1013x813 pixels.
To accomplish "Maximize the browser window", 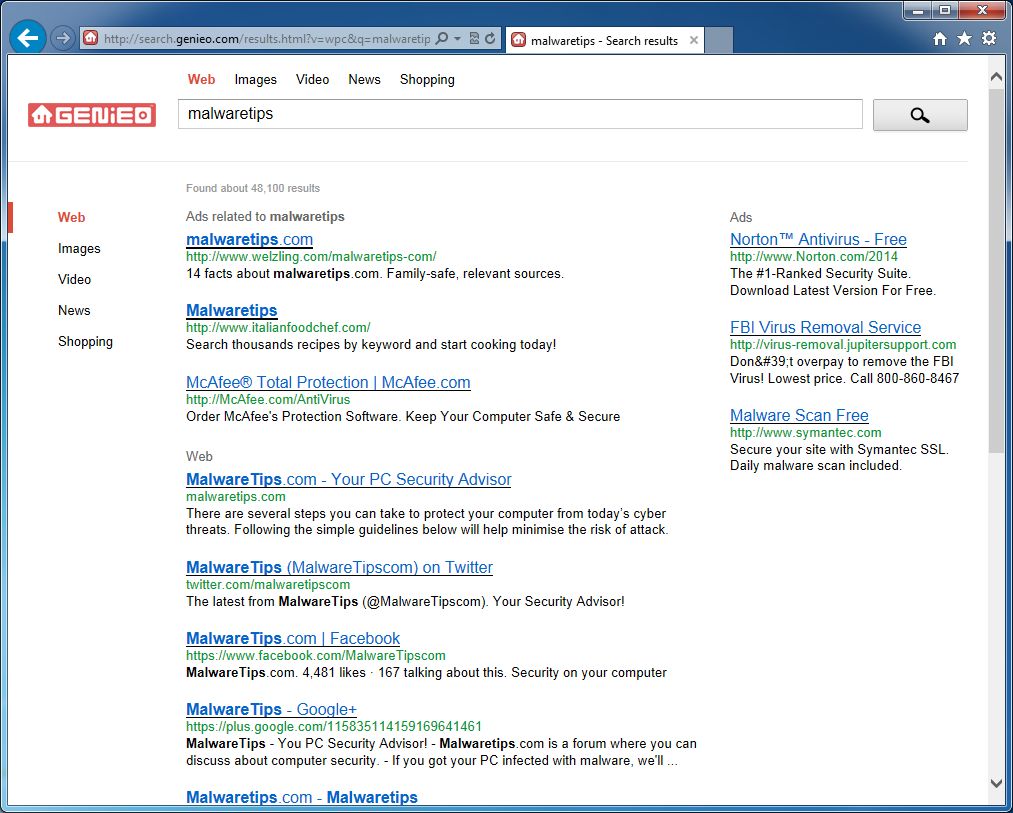I will pyautogui.click(x=945, y=10).
